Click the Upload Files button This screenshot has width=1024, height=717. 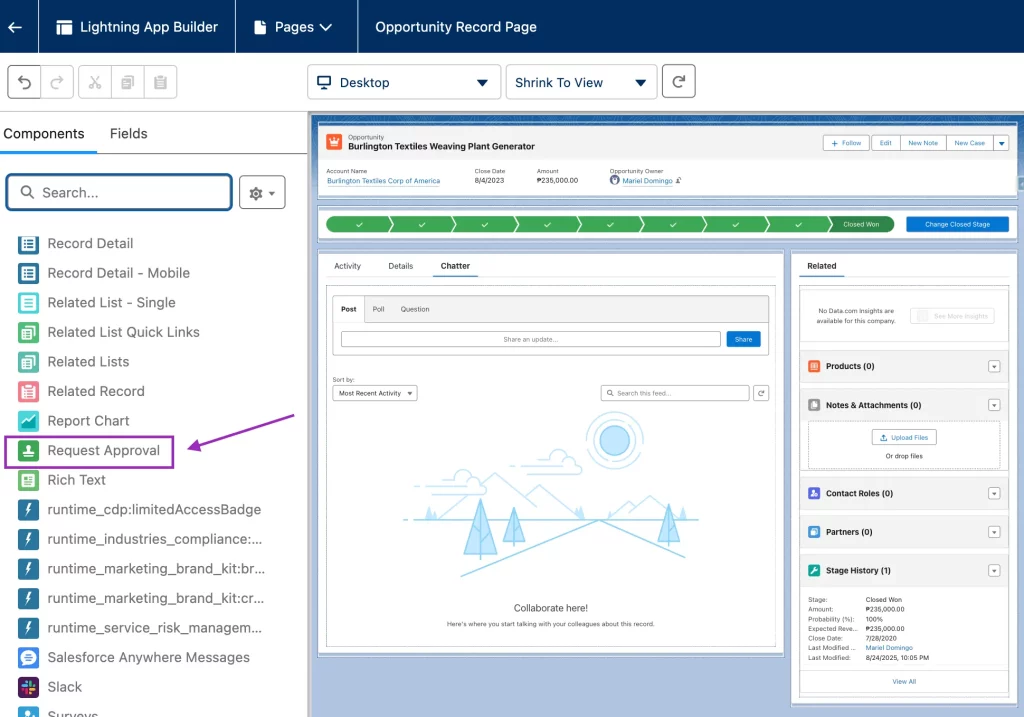[x=904, y=438]
